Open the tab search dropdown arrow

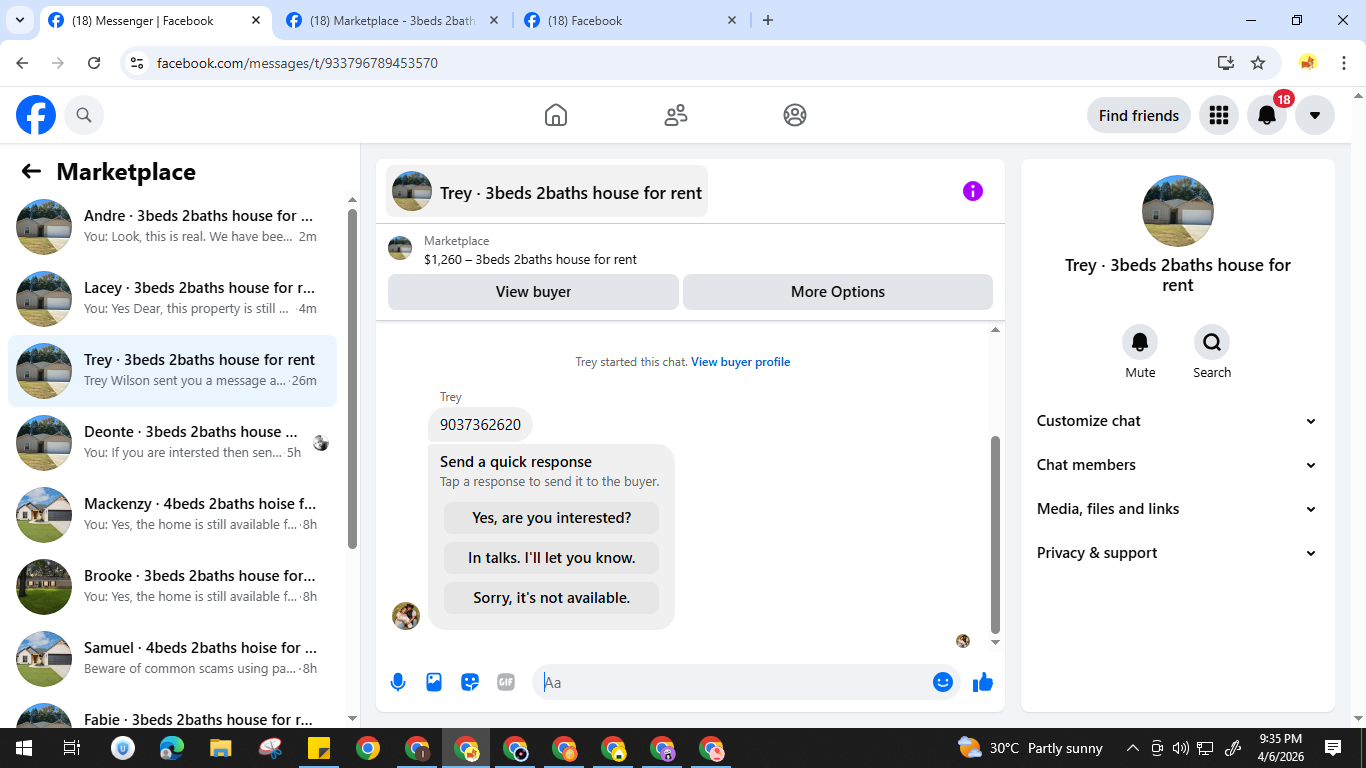19,20
